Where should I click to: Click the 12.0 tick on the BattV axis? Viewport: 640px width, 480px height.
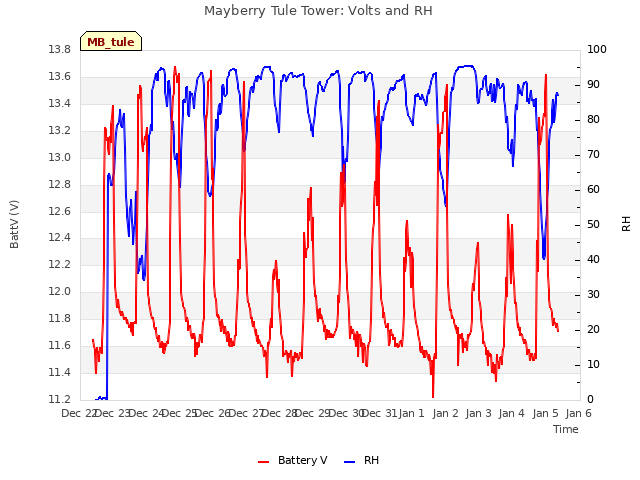coord(60,292)
